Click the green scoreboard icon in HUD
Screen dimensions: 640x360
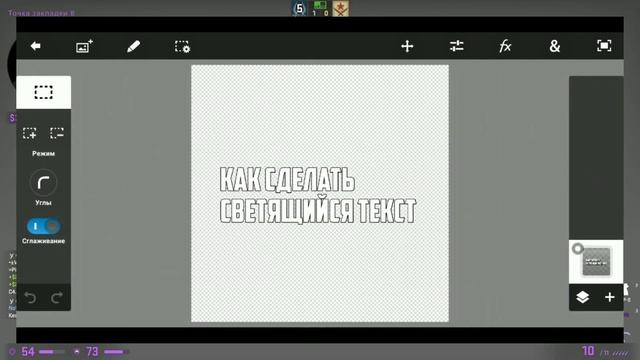coord(320,5)
